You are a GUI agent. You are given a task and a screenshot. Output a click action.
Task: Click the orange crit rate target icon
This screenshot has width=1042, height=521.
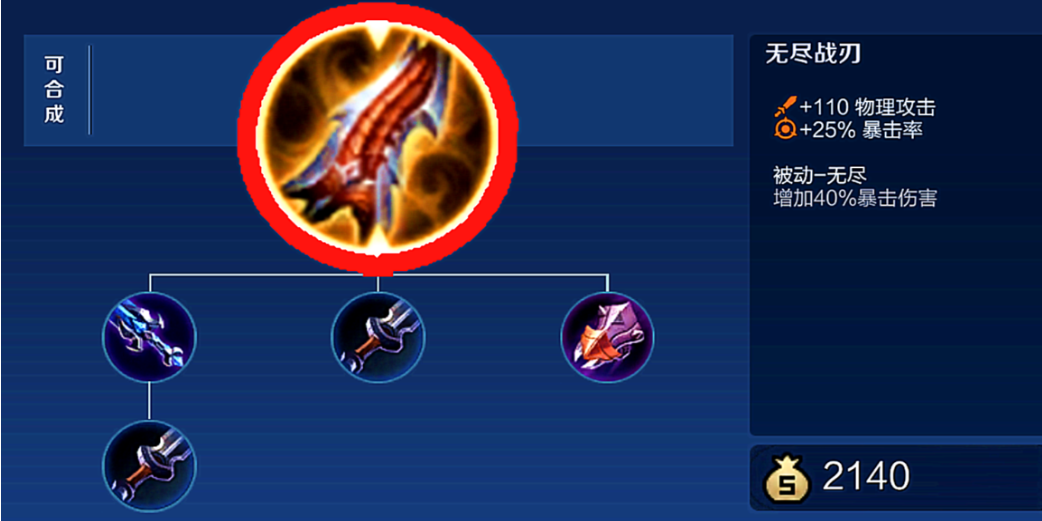pos(785,130)
